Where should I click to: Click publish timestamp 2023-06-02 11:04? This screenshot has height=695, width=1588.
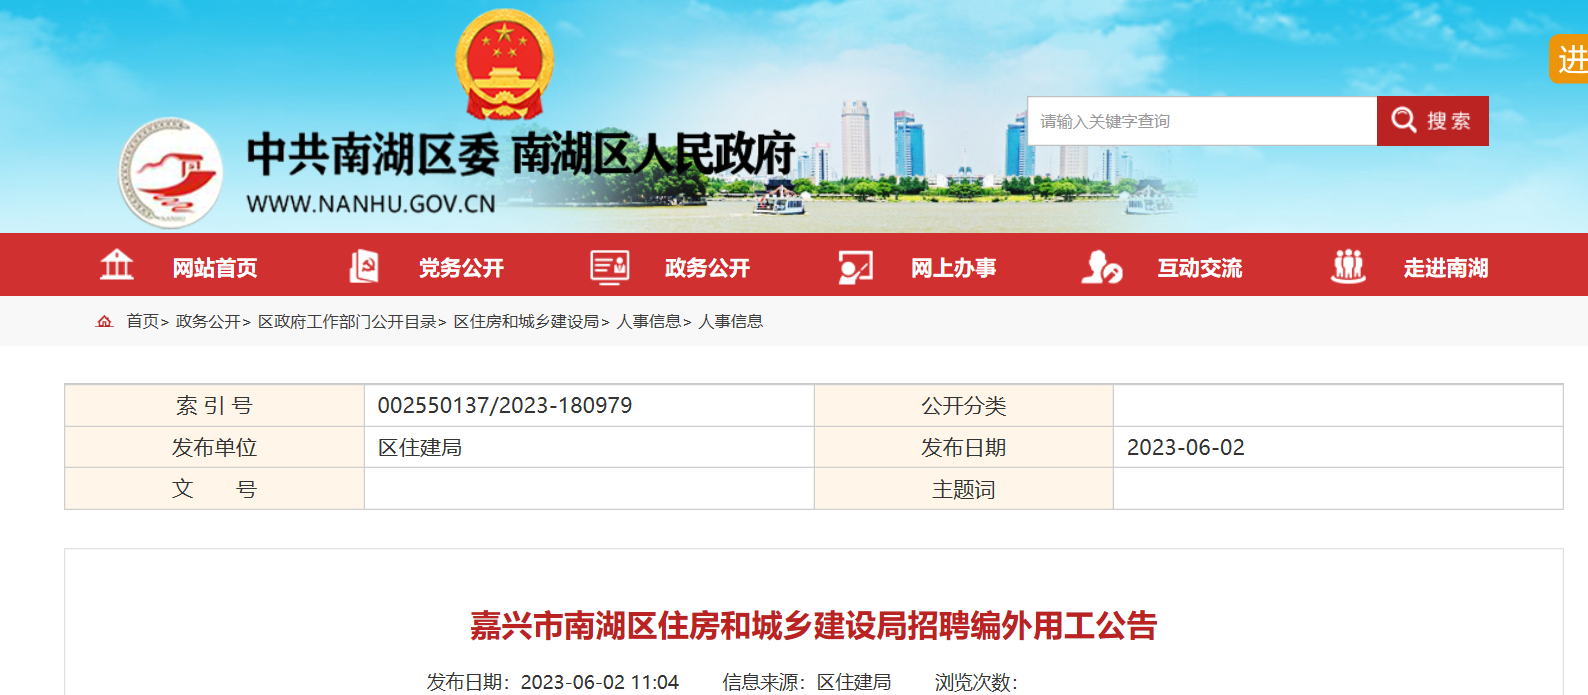click(600, 682)
